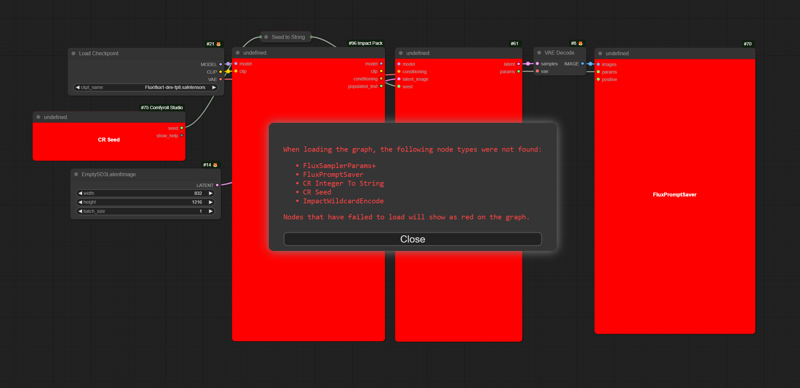Click the FluxPromptSaver label in red node
Viewport: 800px width, 388px height.
(674, 195)
